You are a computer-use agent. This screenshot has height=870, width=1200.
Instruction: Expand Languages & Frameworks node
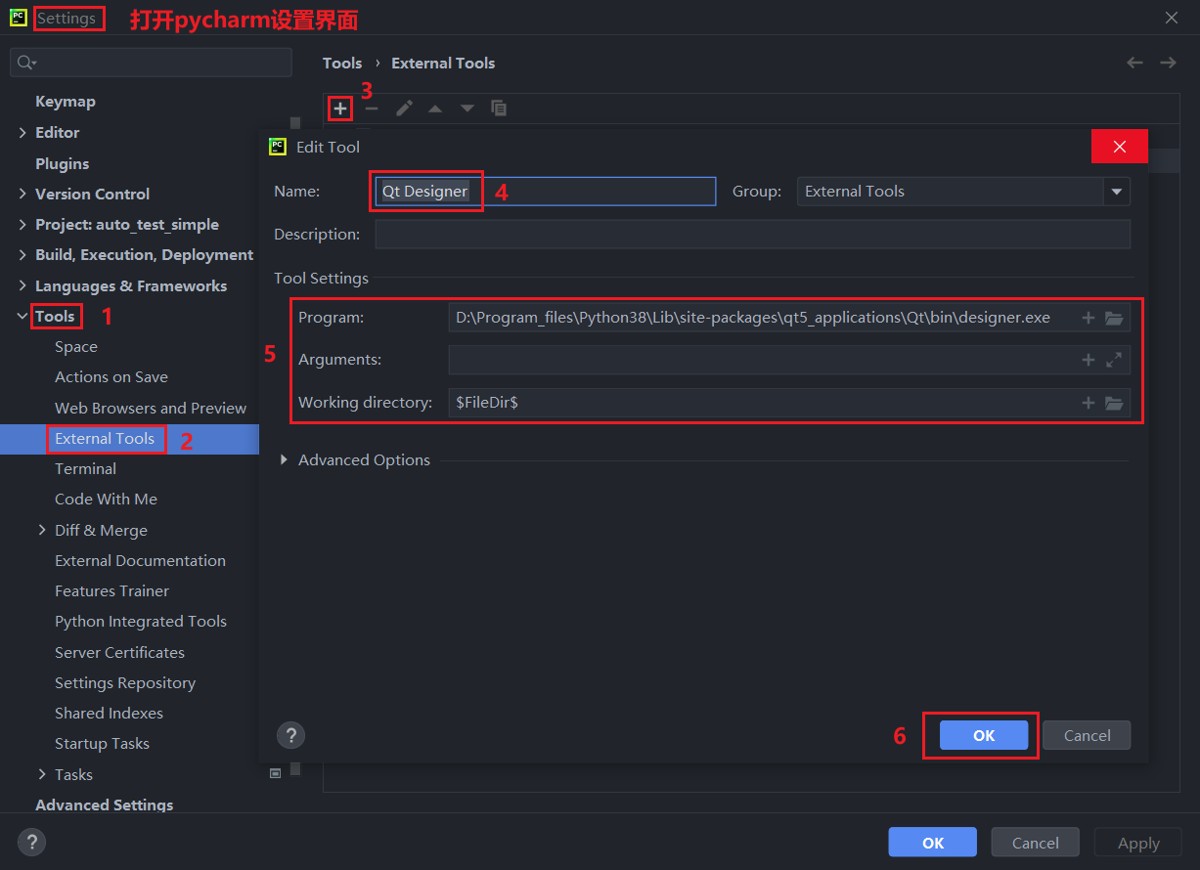pos(23,286)
